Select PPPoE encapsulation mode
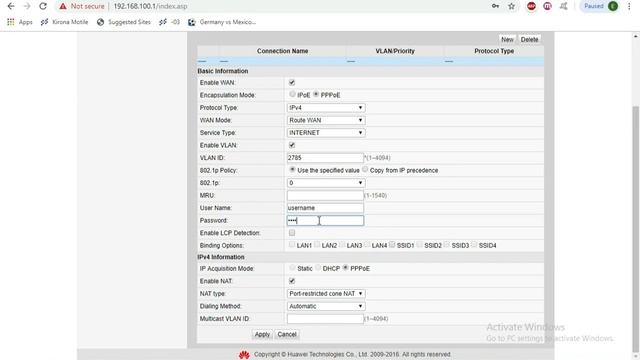 coord(316,94)
